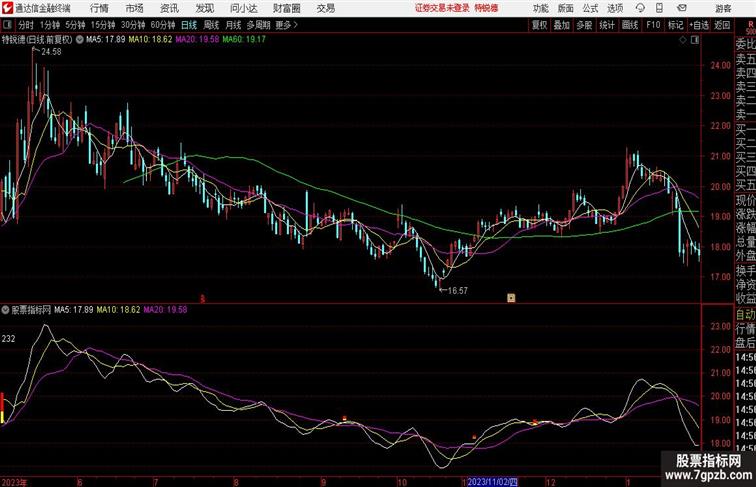Open the 发现 menu

point(205,8)
